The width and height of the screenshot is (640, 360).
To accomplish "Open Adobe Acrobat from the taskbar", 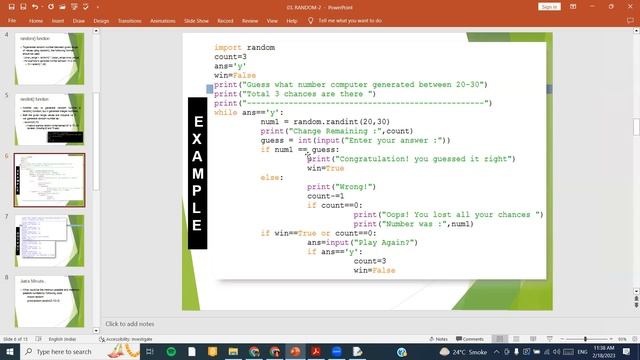I will coord(316,351).
